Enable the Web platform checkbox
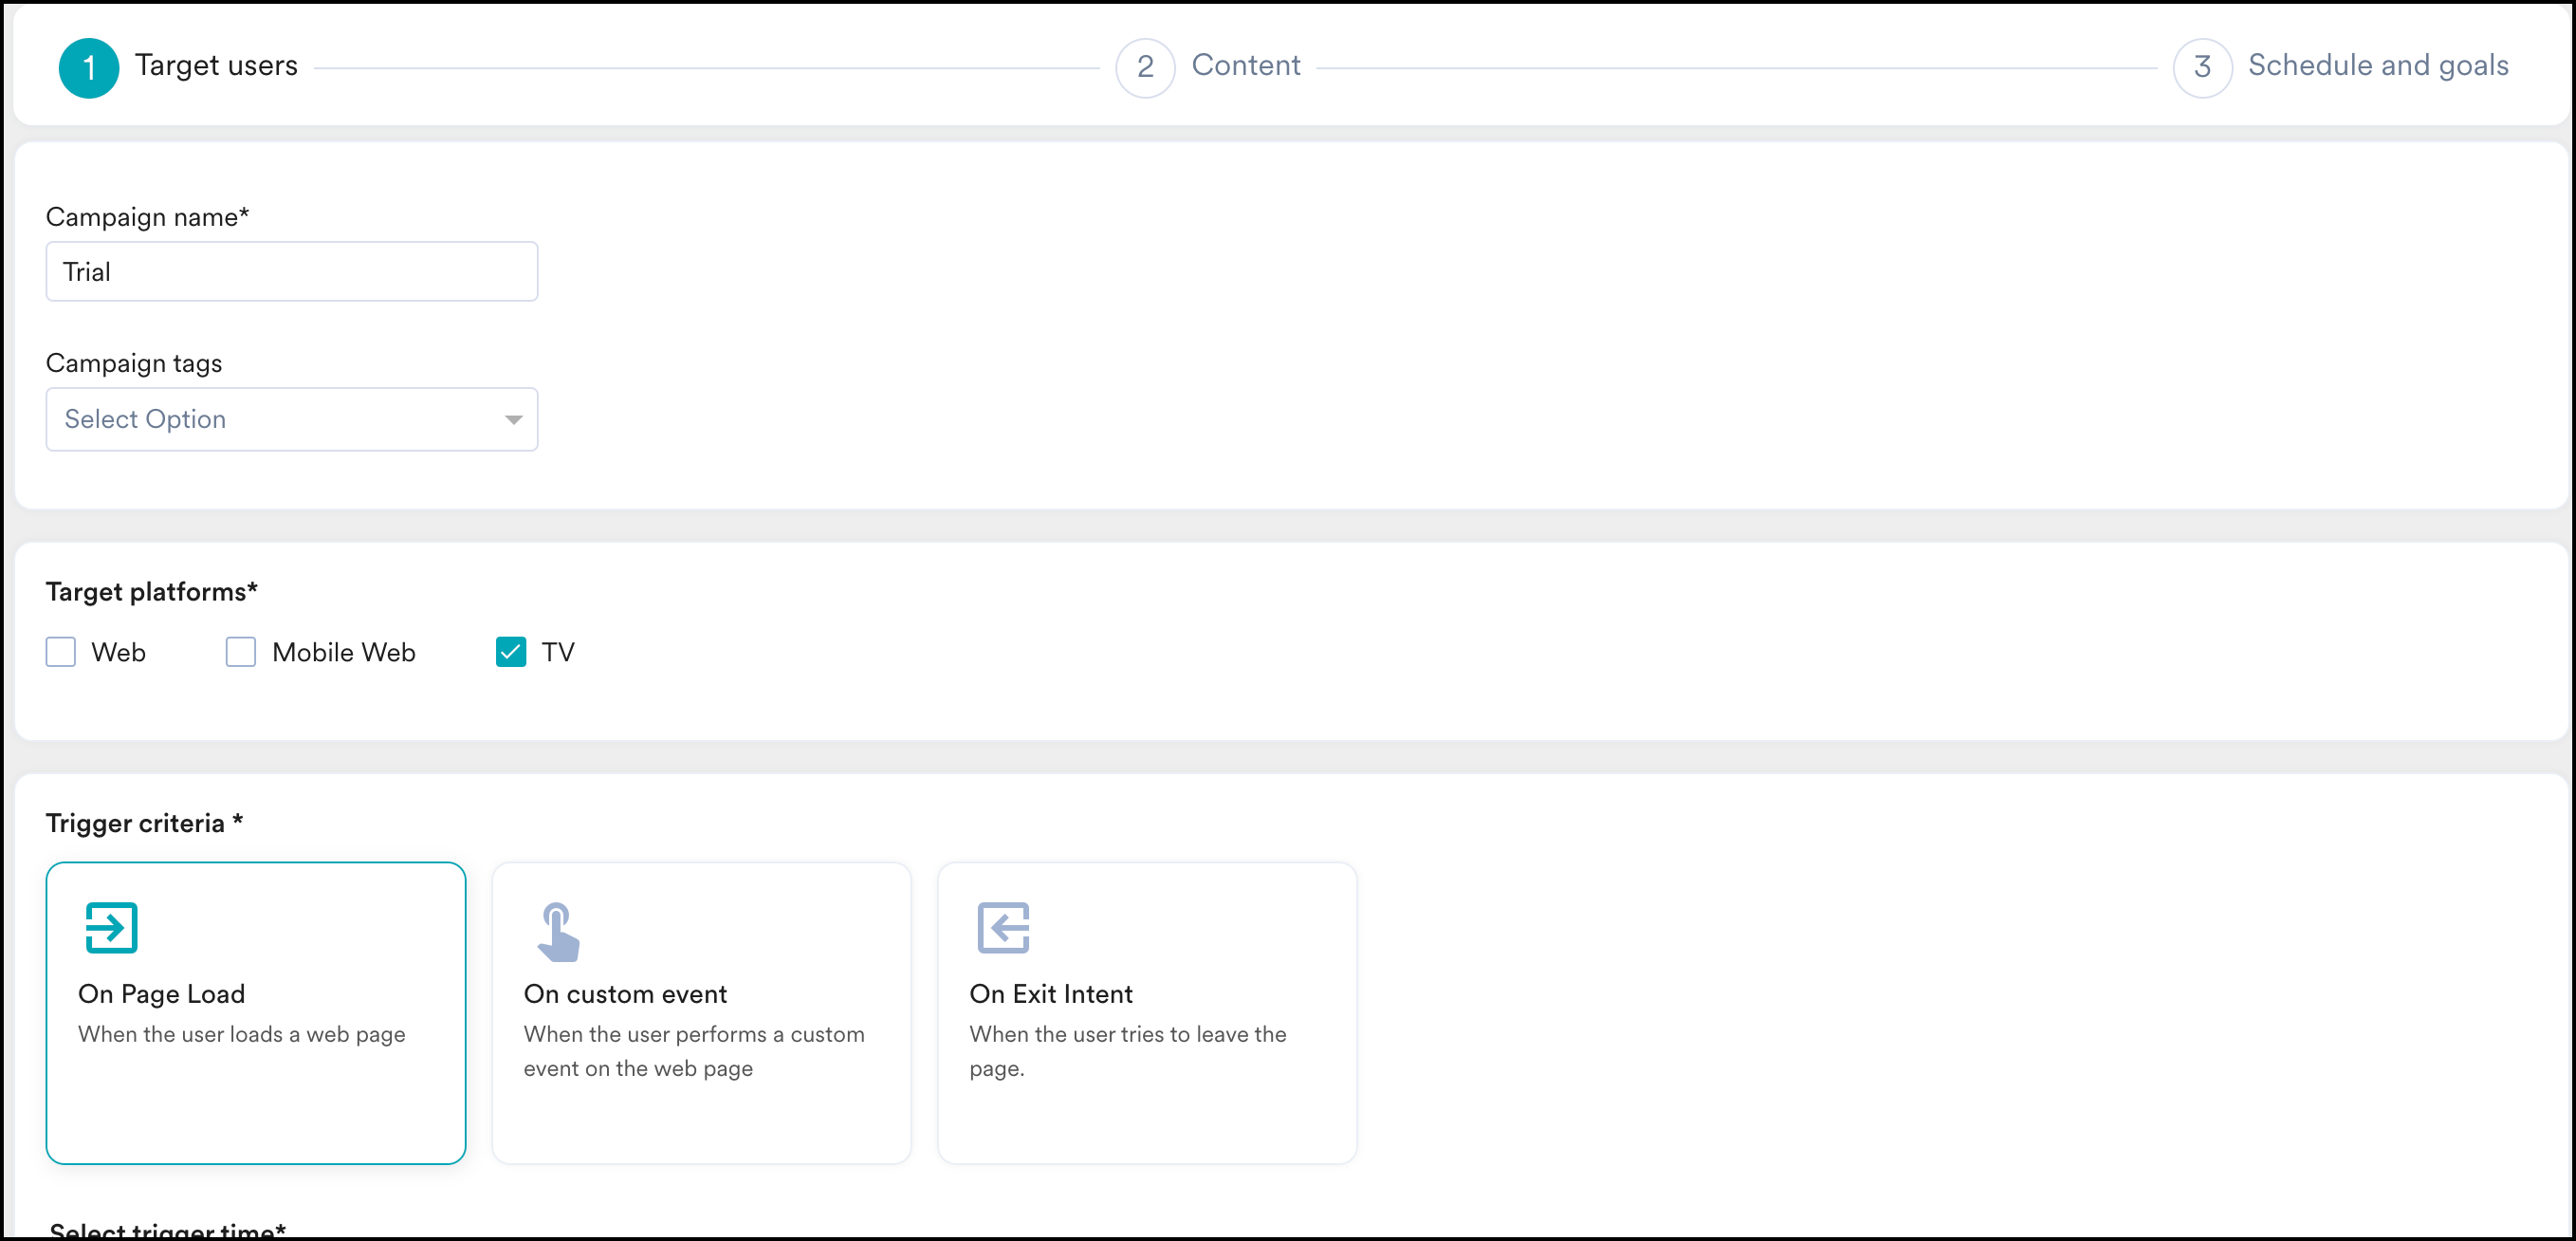Image resolution: width=2576 pixels, height=1241 pixels. pyautogui.click(x=61, y=652)
